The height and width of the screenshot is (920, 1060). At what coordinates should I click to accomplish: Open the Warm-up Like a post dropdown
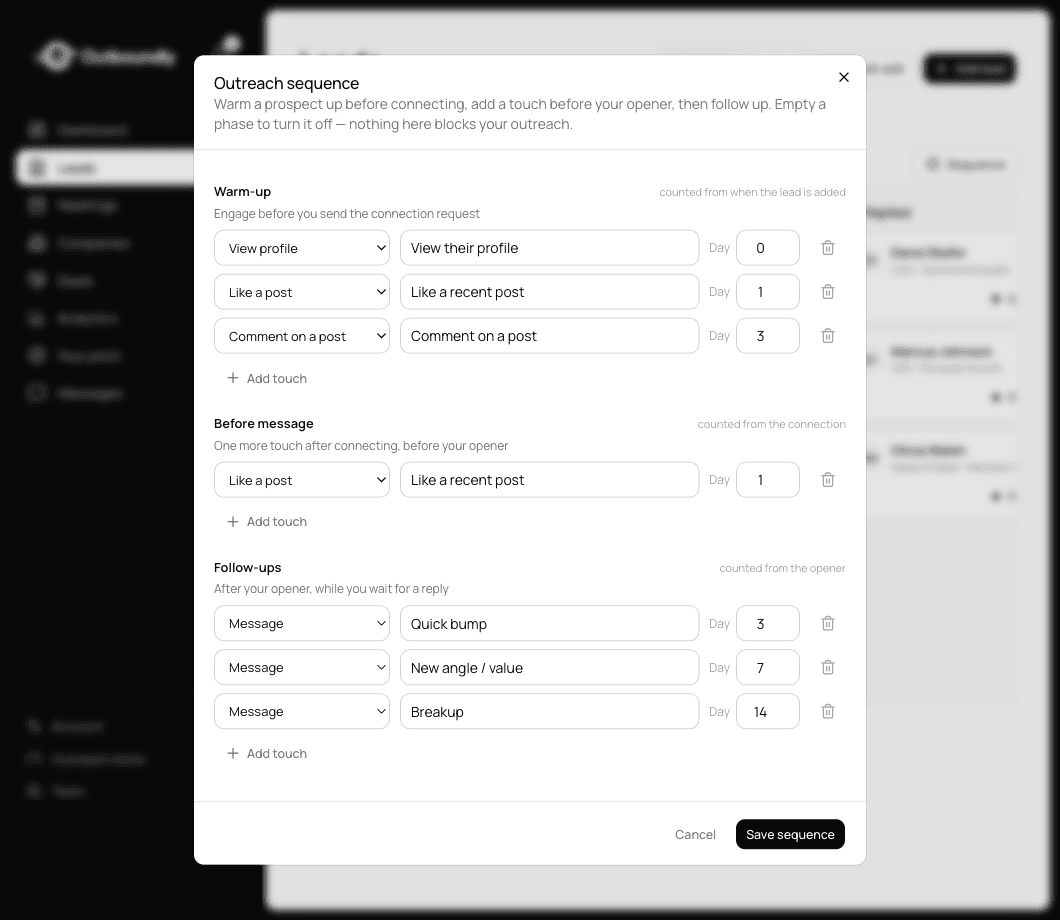coord(302,292)
